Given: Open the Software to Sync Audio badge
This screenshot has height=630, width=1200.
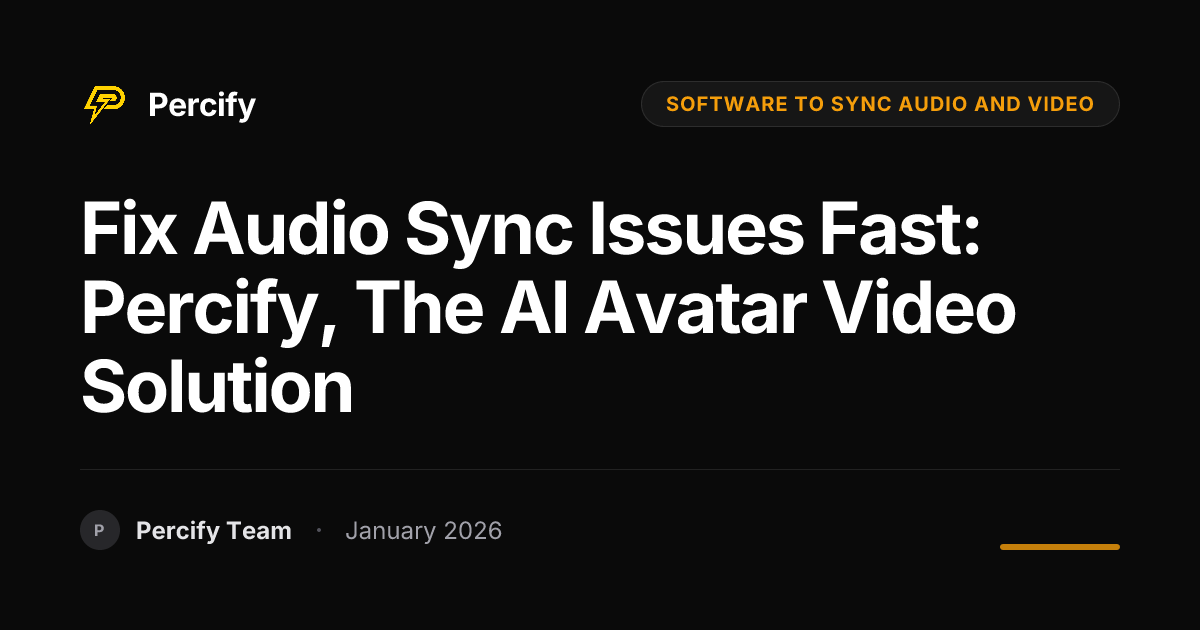Looking at the screenshot, I should coord(880,104).
